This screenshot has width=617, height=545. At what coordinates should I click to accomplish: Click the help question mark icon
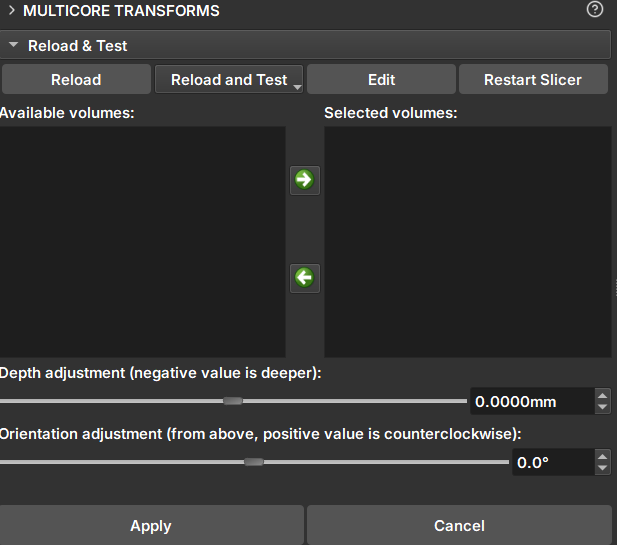(595, 11)
